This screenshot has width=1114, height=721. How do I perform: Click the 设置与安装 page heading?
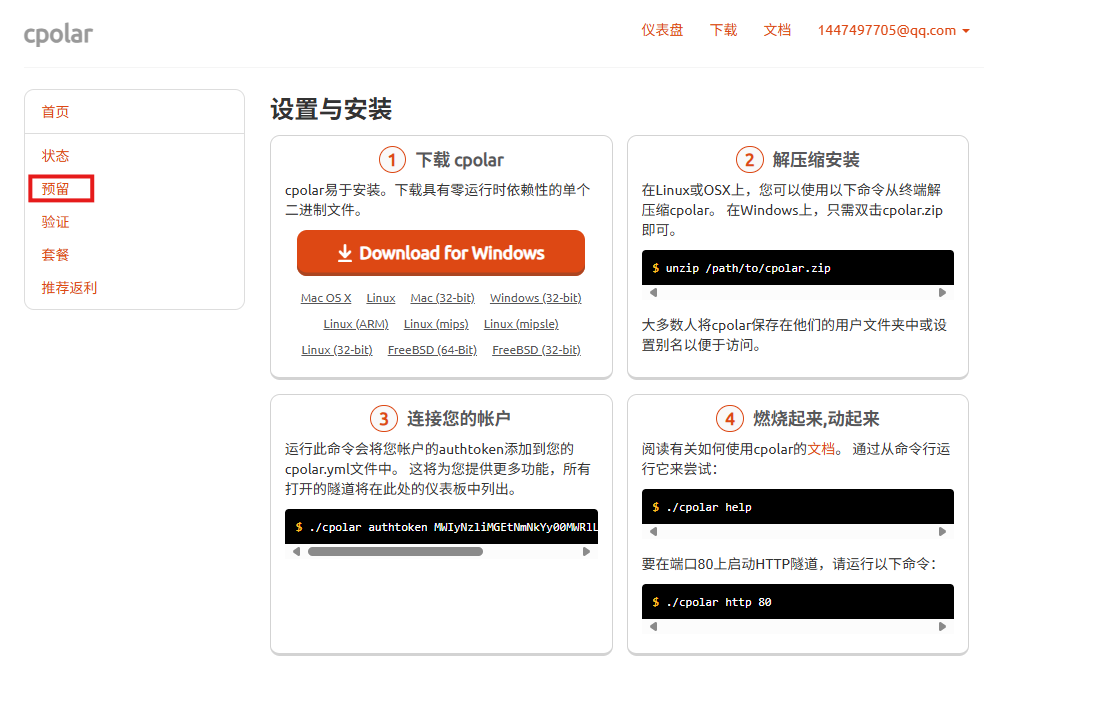tap(331, 109)
